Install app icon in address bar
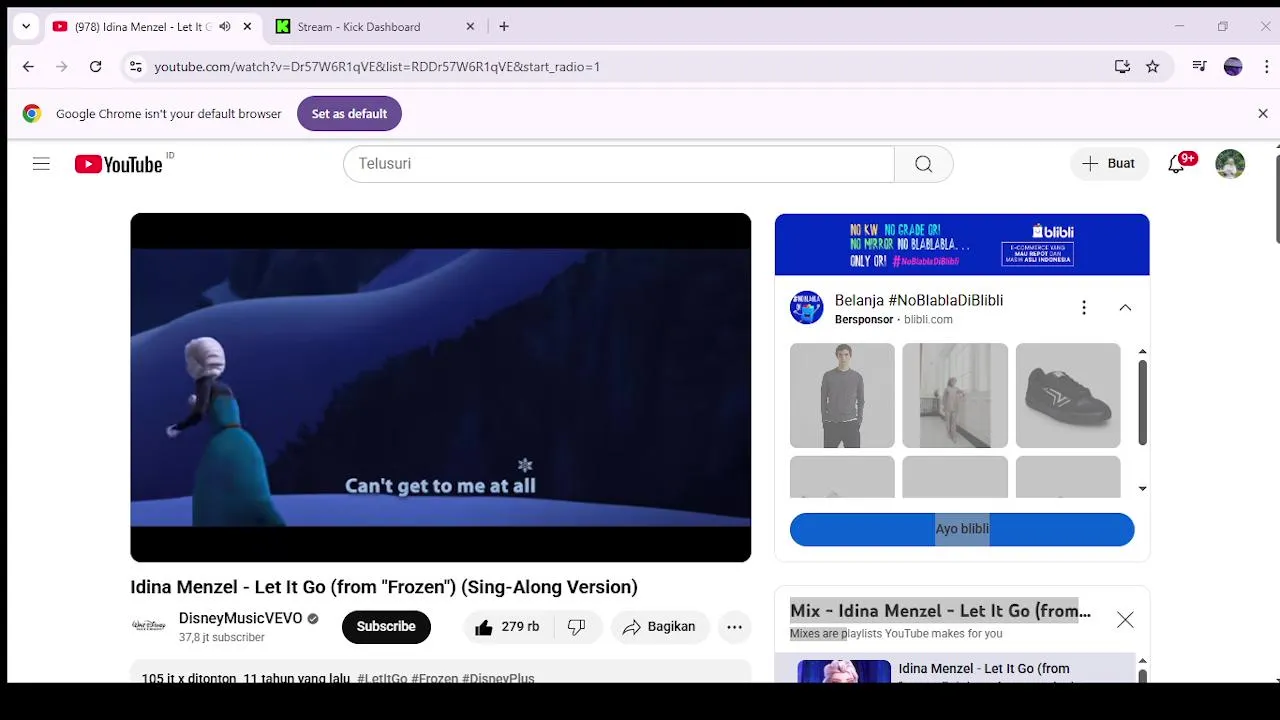The width and height of the screenshot is (1280, 720). [x=1122, y=67]
